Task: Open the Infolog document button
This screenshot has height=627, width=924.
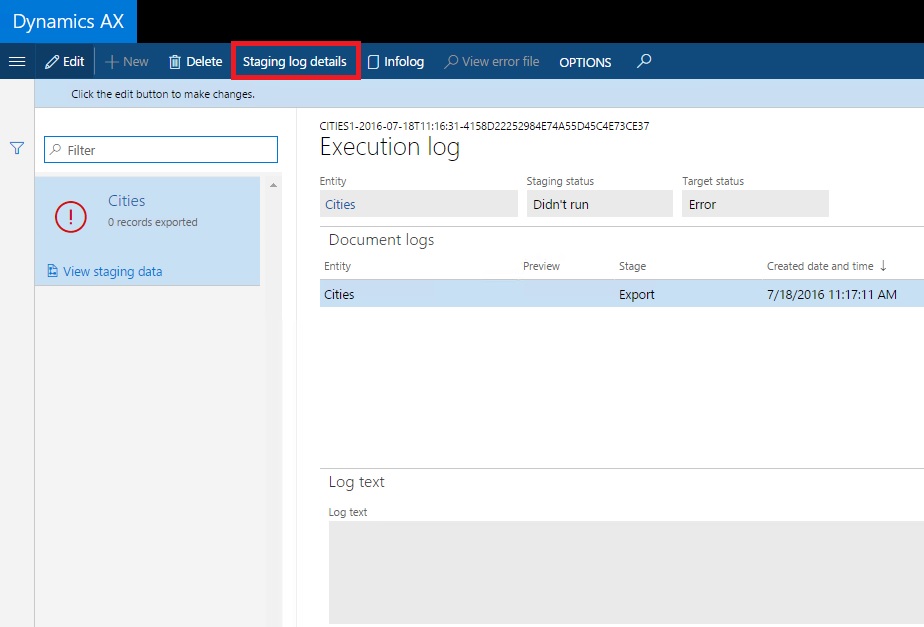Action: pos(396,61)
